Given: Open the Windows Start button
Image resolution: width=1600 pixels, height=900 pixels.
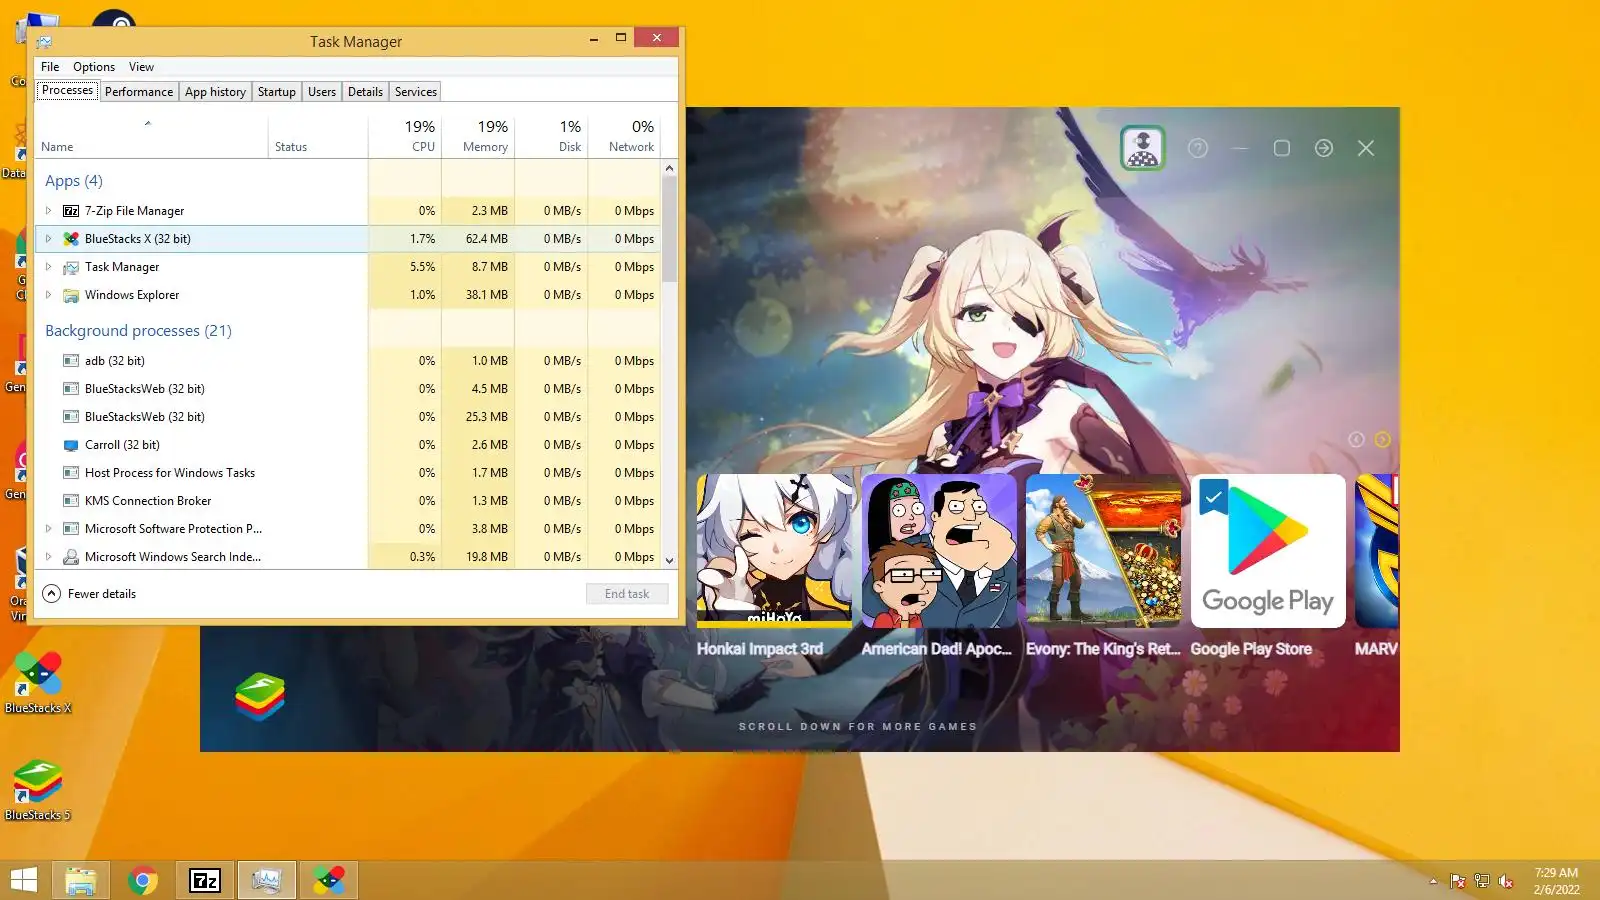Looking at the screenshot, I should [23, 880].
